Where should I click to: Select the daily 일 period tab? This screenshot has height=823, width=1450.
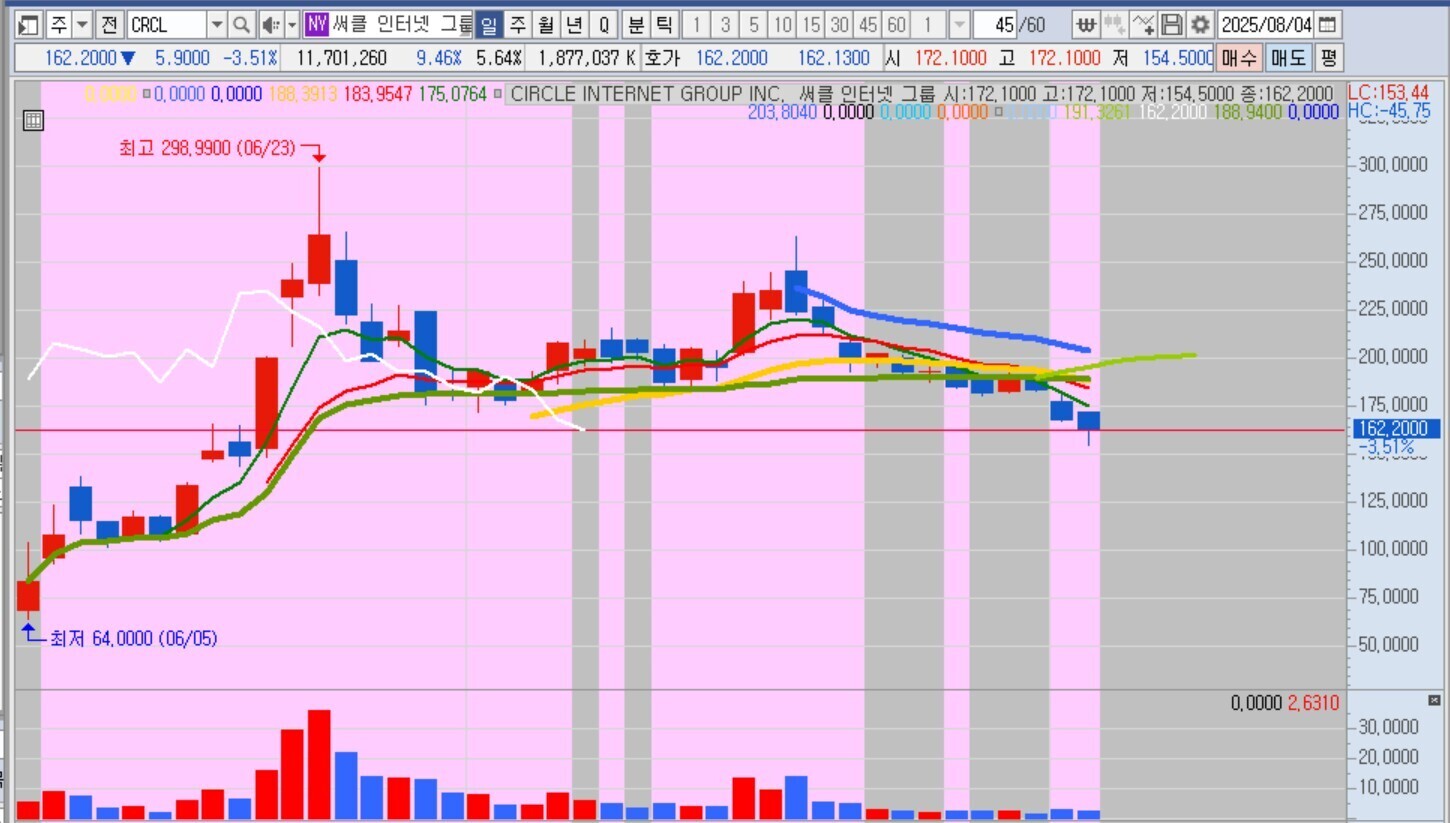pyautogui.click(x=488, y=25)
